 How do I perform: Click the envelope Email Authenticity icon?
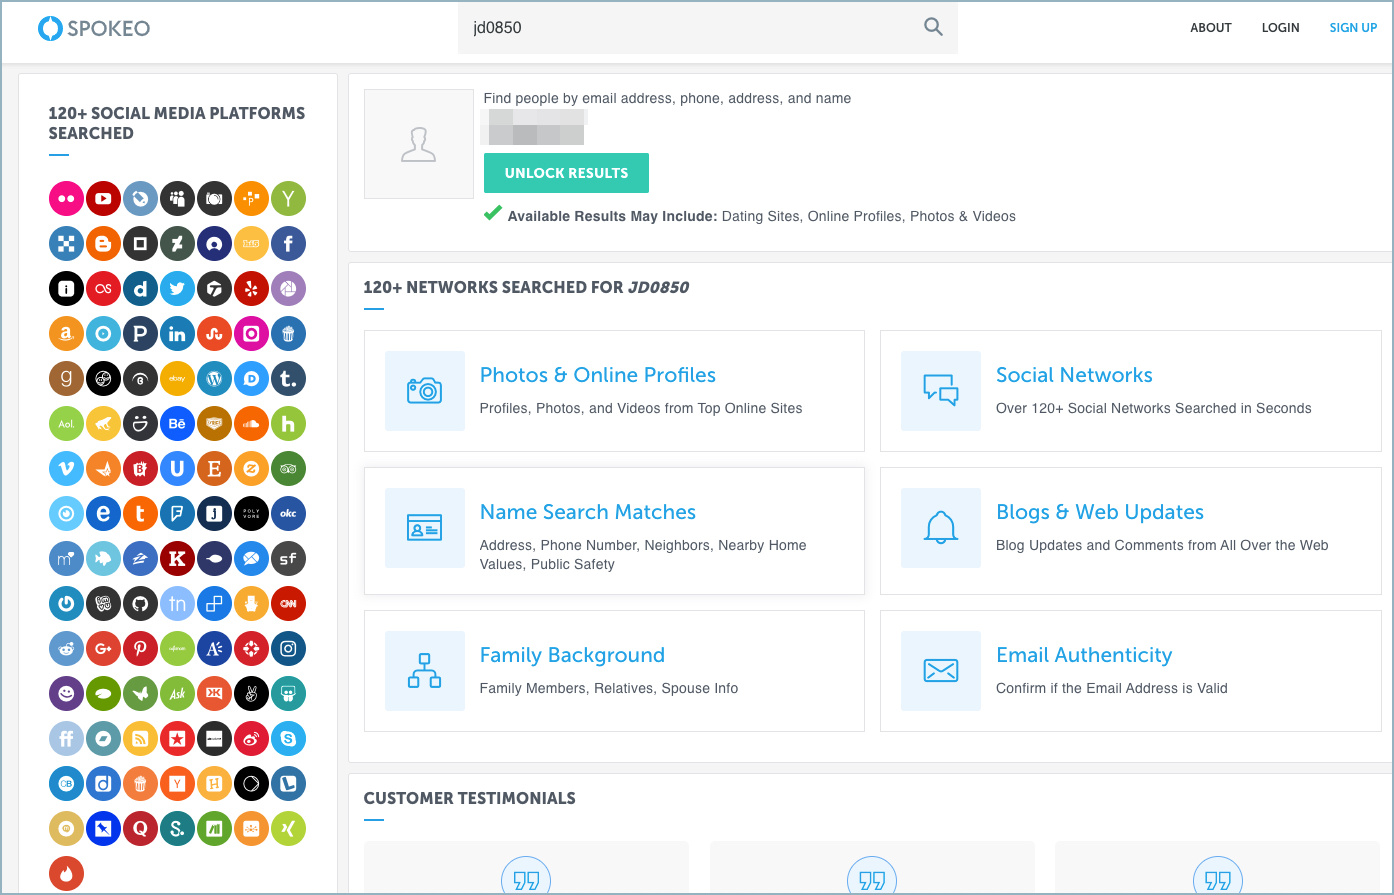pyautogui.click(x=941, y=671)
